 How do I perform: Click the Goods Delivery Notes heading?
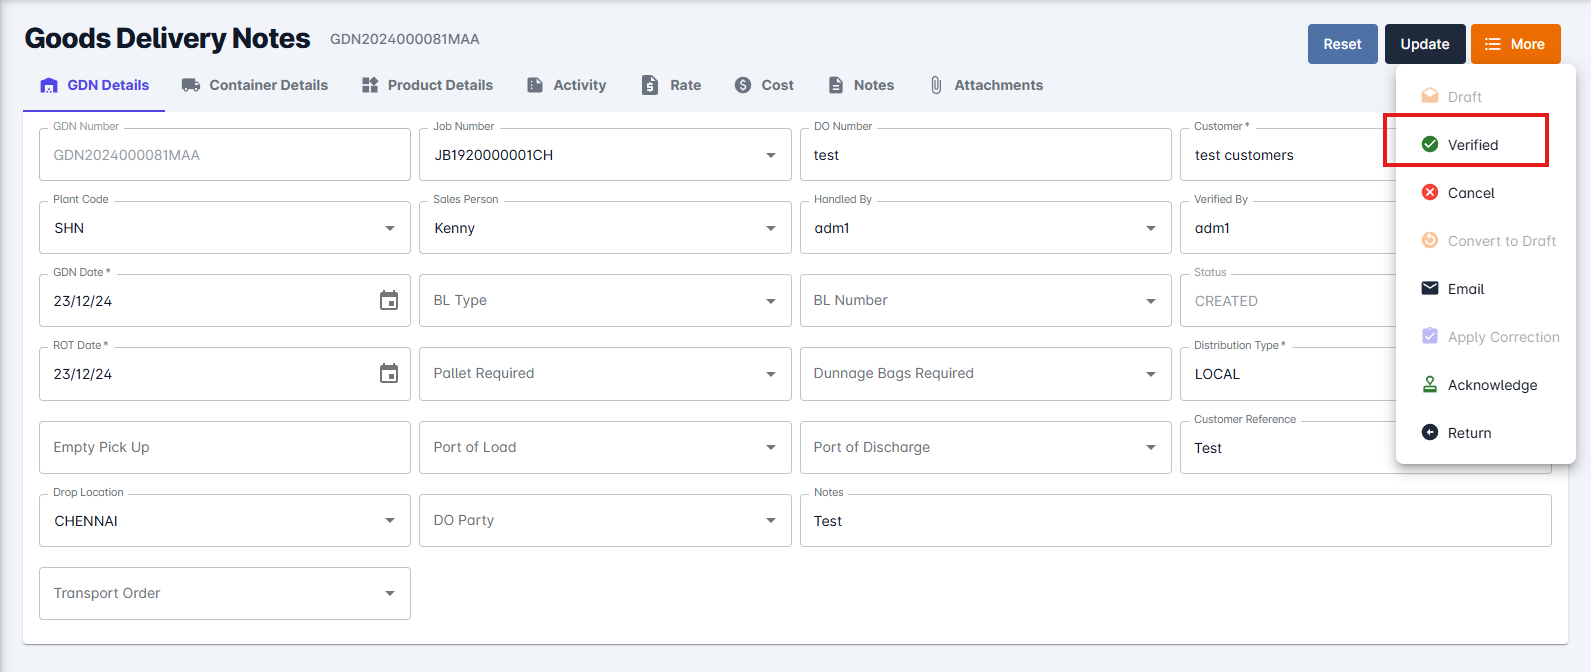click(x=167, y=38)
